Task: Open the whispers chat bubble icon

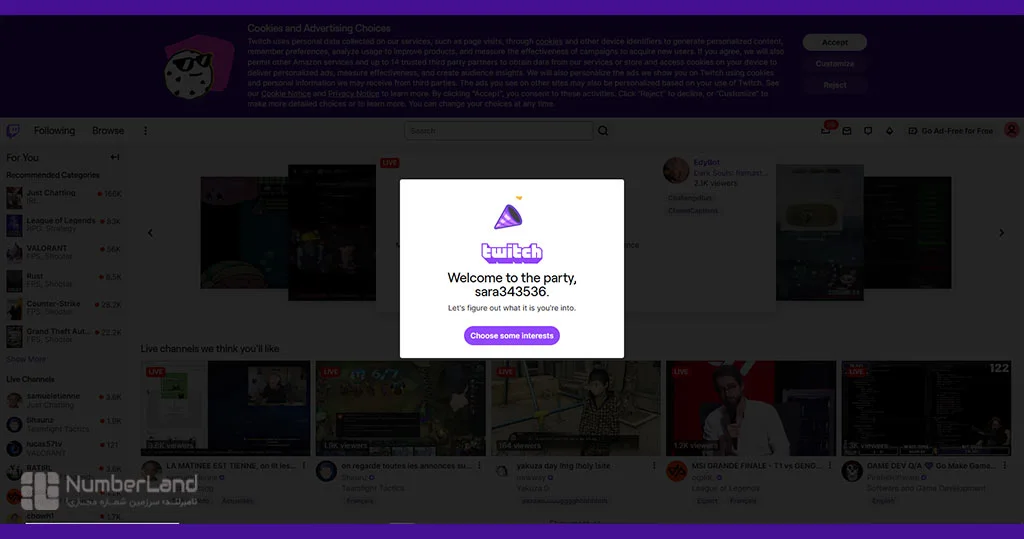Action: pos(868,131)
